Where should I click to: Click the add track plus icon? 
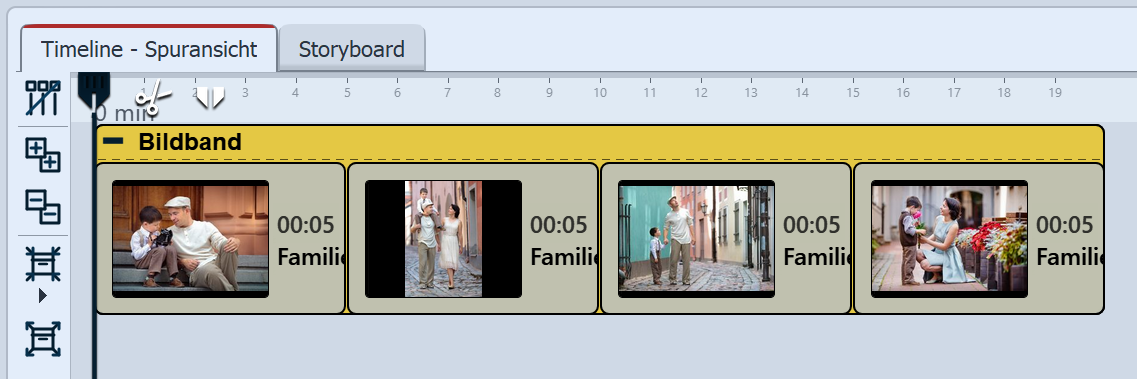coord(43,155)
